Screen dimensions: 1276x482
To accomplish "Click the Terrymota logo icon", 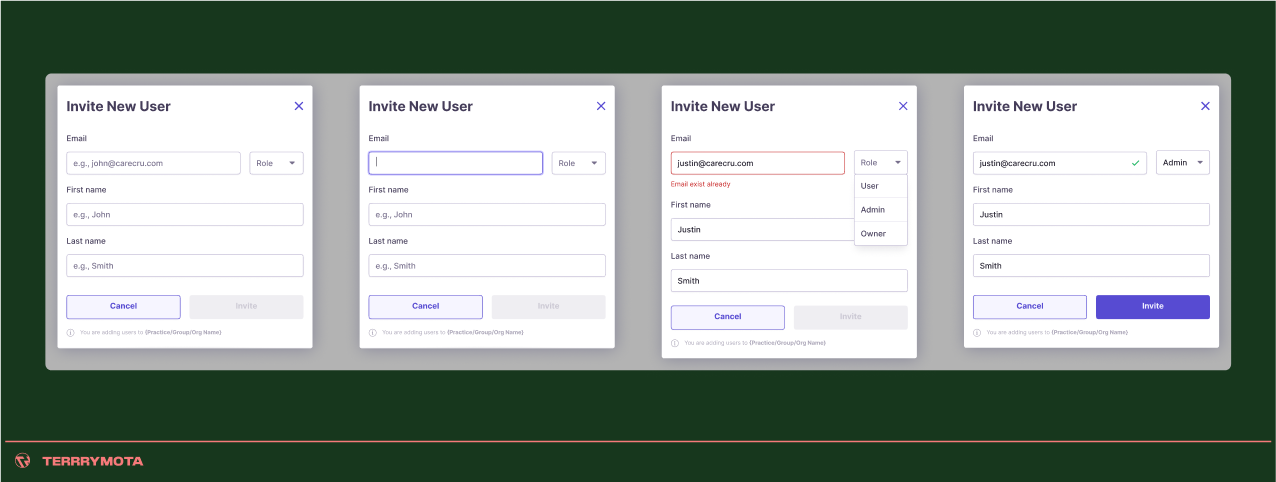I will tap(22, 461).
